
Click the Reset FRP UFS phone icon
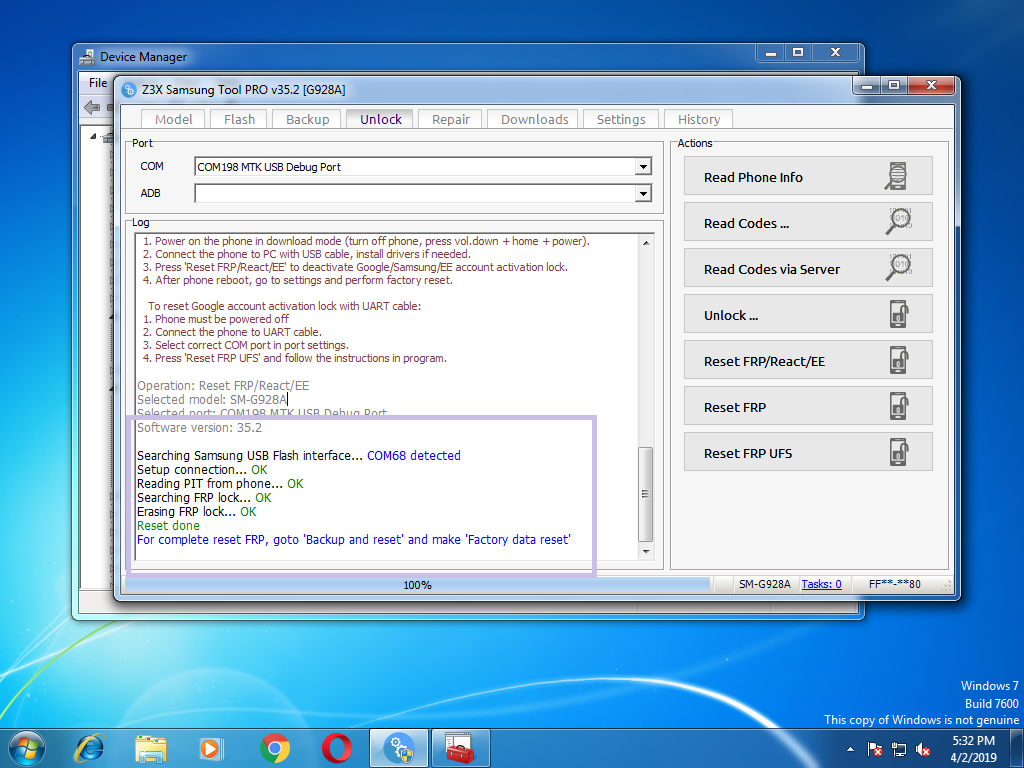click(x=899, y=452)
